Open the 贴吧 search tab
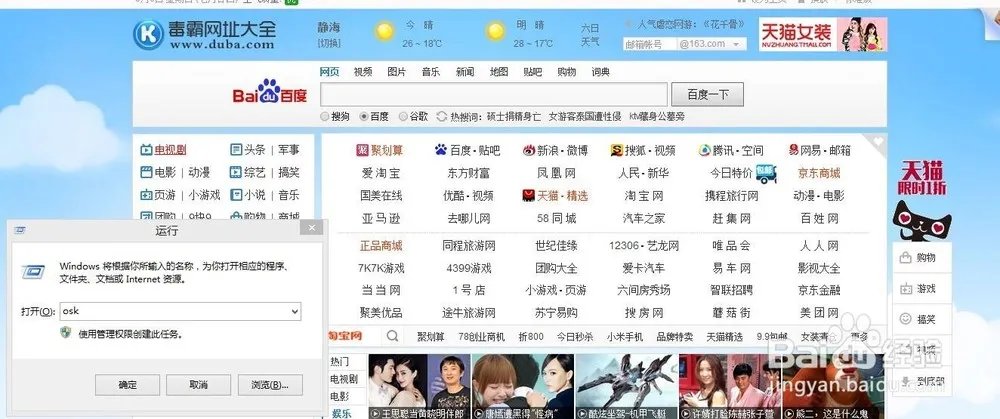The height and width of the screenshot is (419, 1000). 533,71
